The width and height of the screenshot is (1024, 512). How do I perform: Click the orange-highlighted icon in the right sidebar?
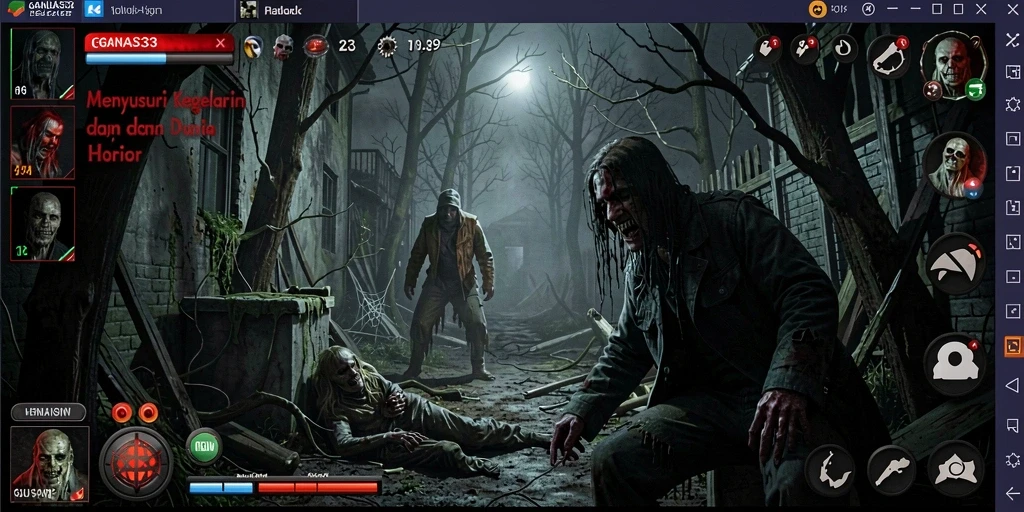(x=1013, y=345)
